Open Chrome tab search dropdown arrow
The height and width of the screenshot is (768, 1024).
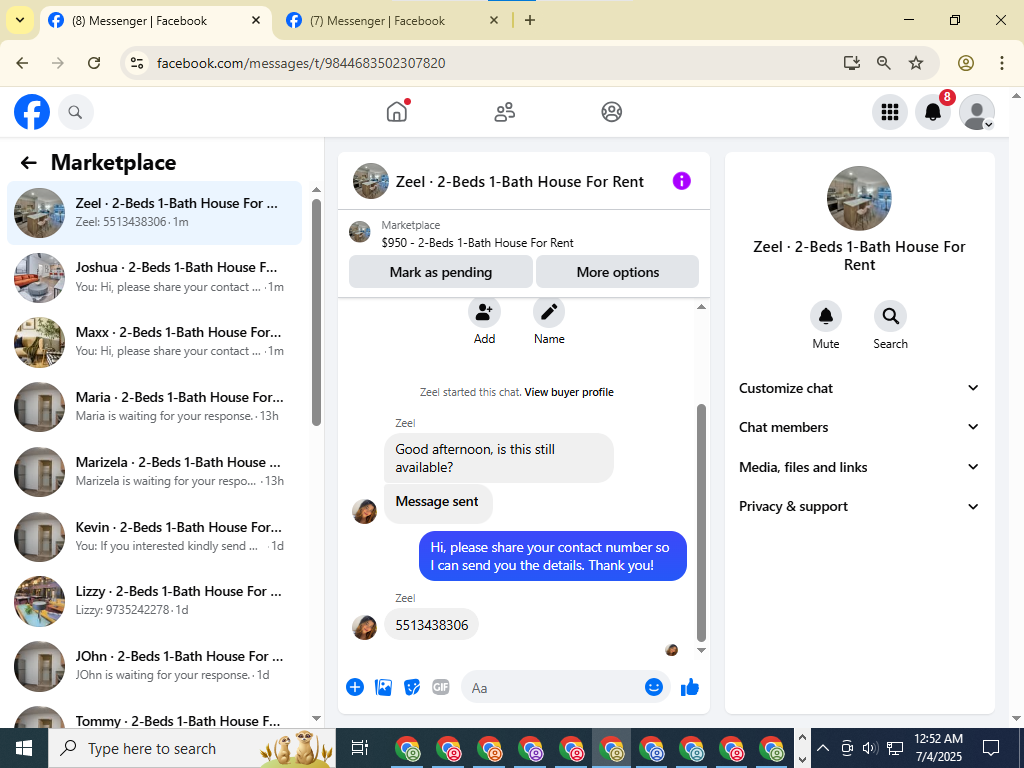pos(20,20)
